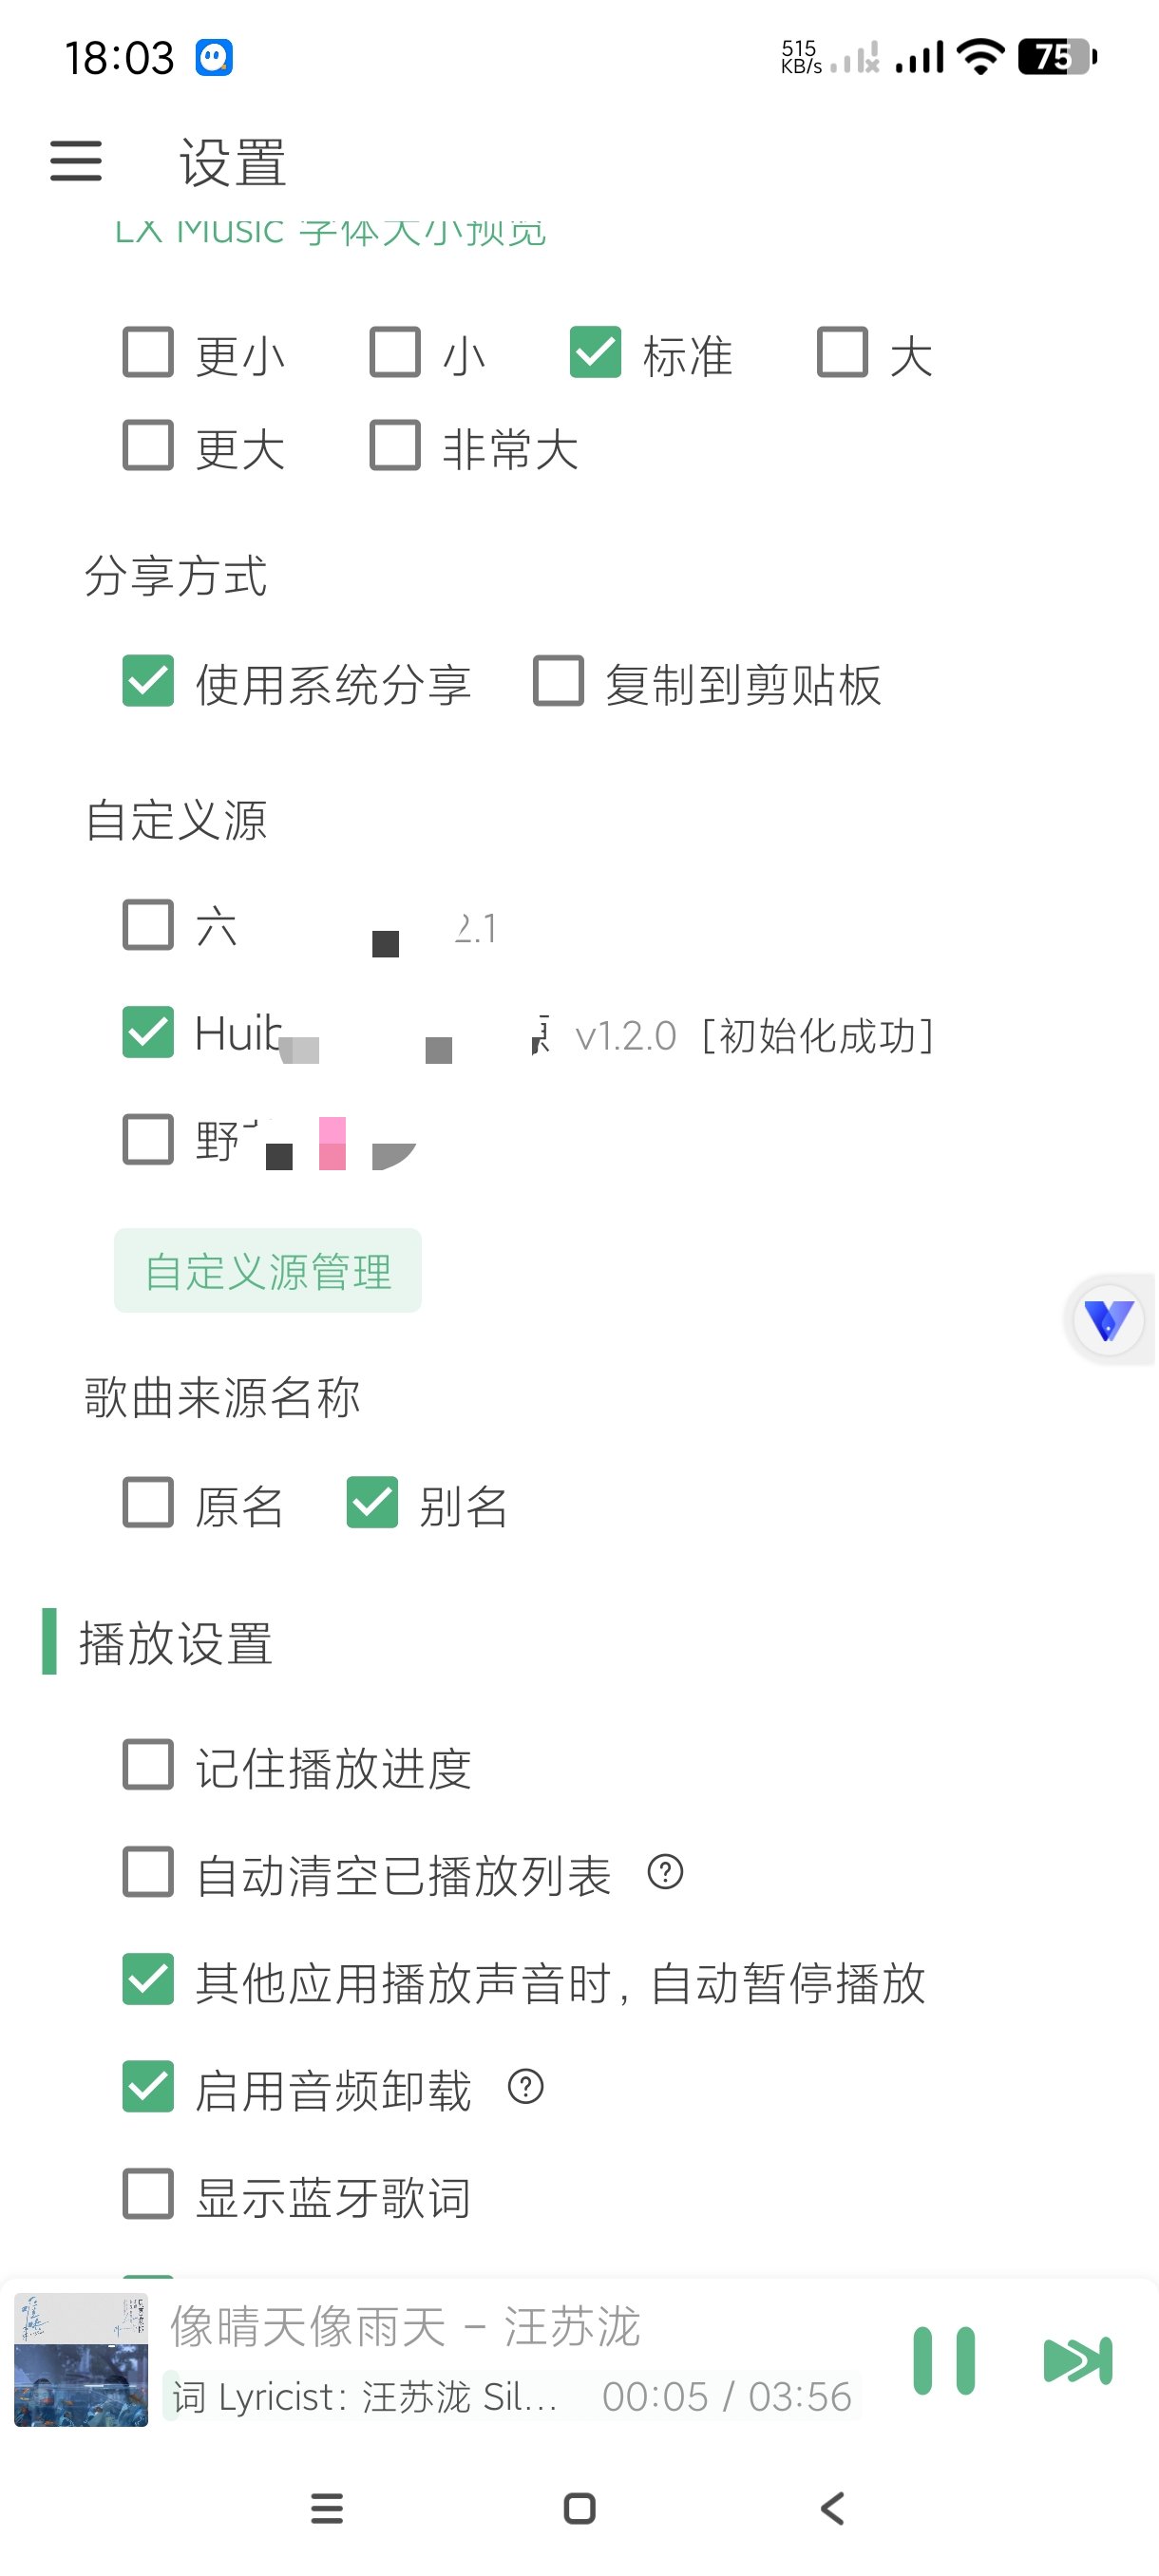Open the Android recent apps button
The height and width of the screenshot is (2576, 1159).
click(x=327, y=2508)
